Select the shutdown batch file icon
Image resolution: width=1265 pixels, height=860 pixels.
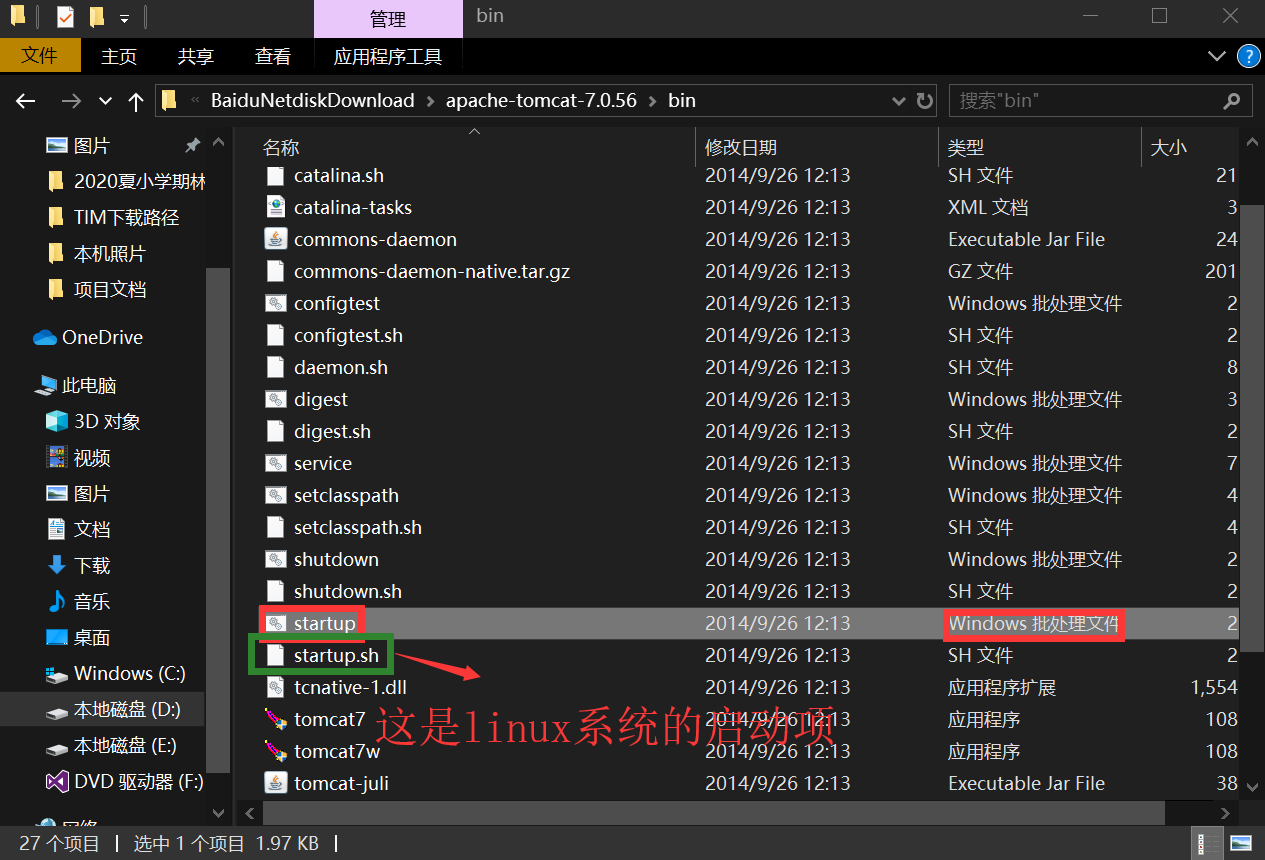pos(276,560)
